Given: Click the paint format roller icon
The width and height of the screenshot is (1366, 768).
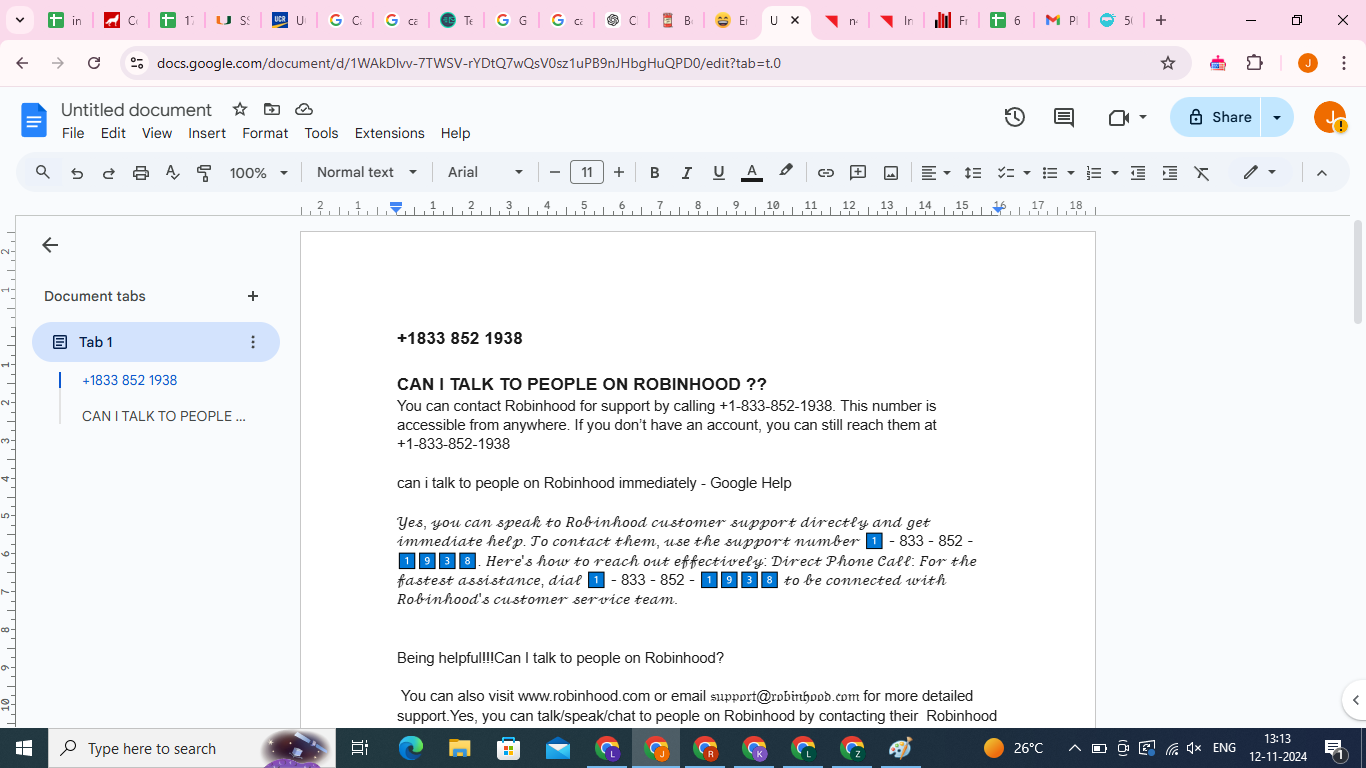Looking at the screenshot, I should 204,173.
